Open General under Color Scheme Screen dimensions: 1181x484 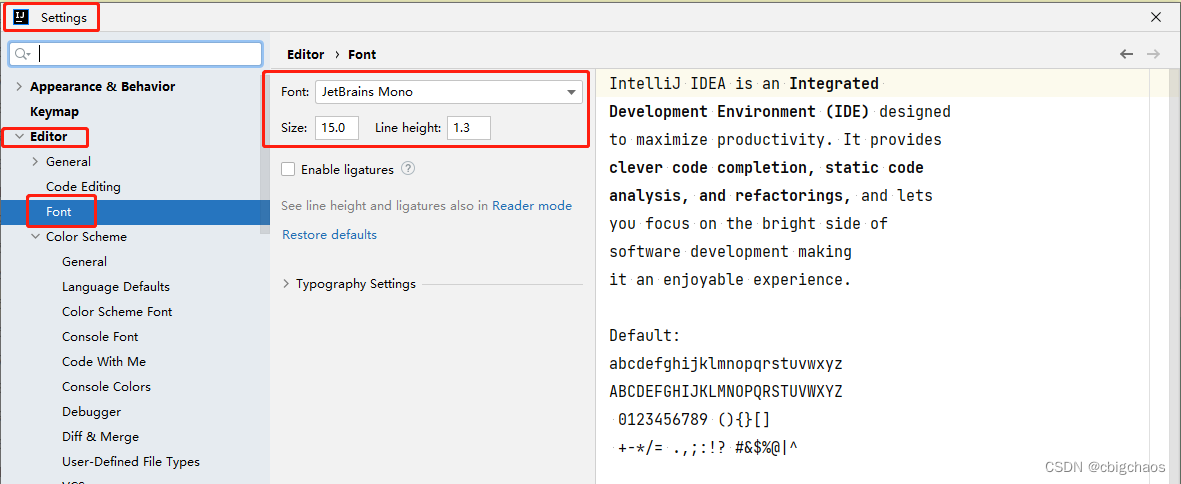(84, 261)
